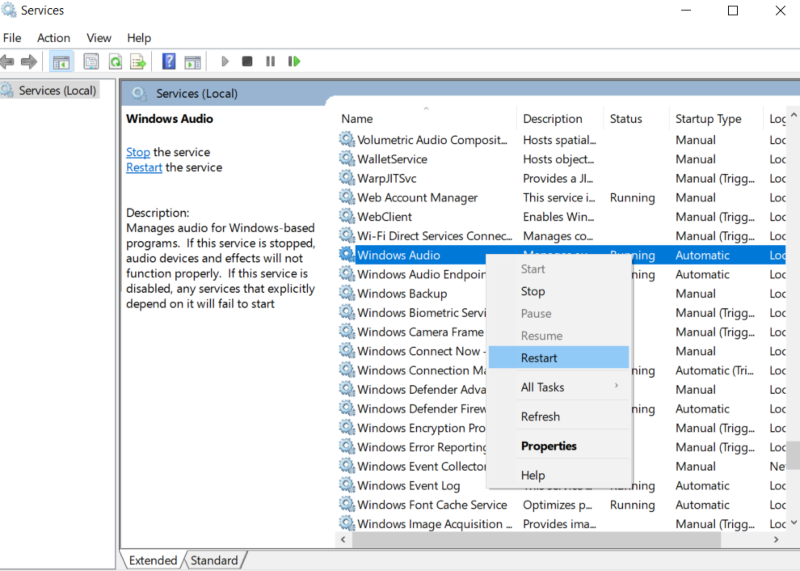Viewport: 800px width, 571px height.
Task: Select the WarpJITSvc service row
Action: (561, 178)
